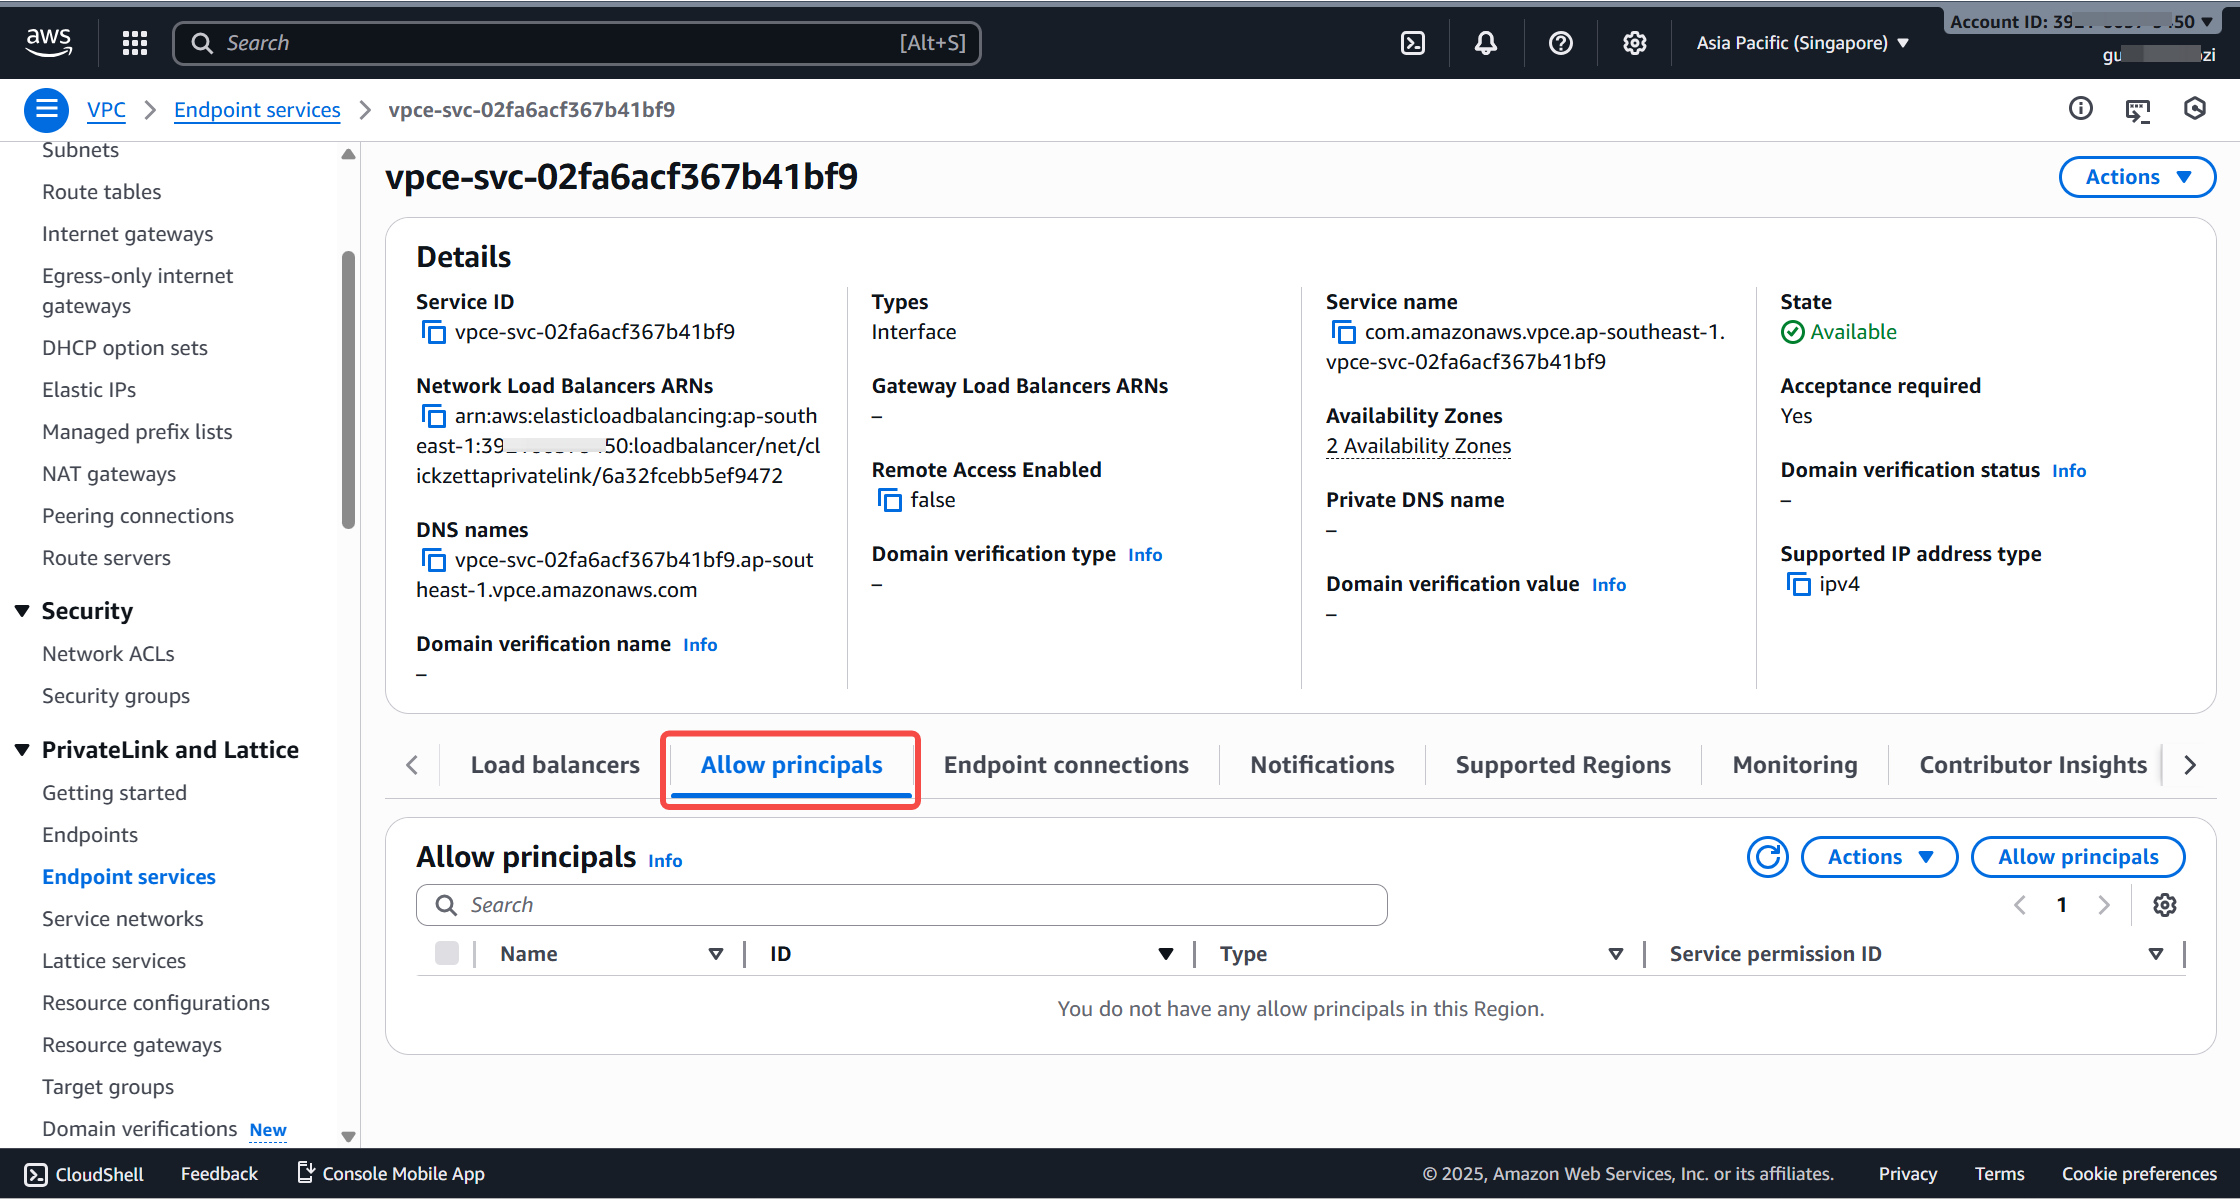Copy the Service name value

point(1343,332)
